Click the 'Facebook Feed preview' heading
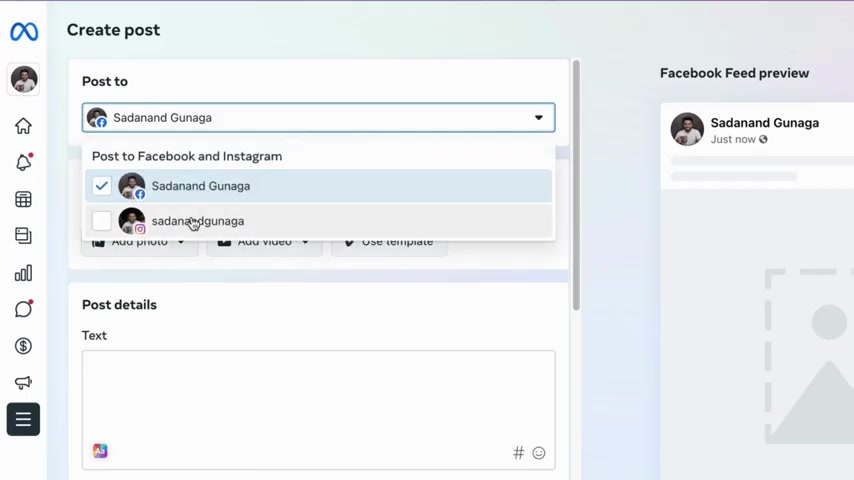 [734, 73]
